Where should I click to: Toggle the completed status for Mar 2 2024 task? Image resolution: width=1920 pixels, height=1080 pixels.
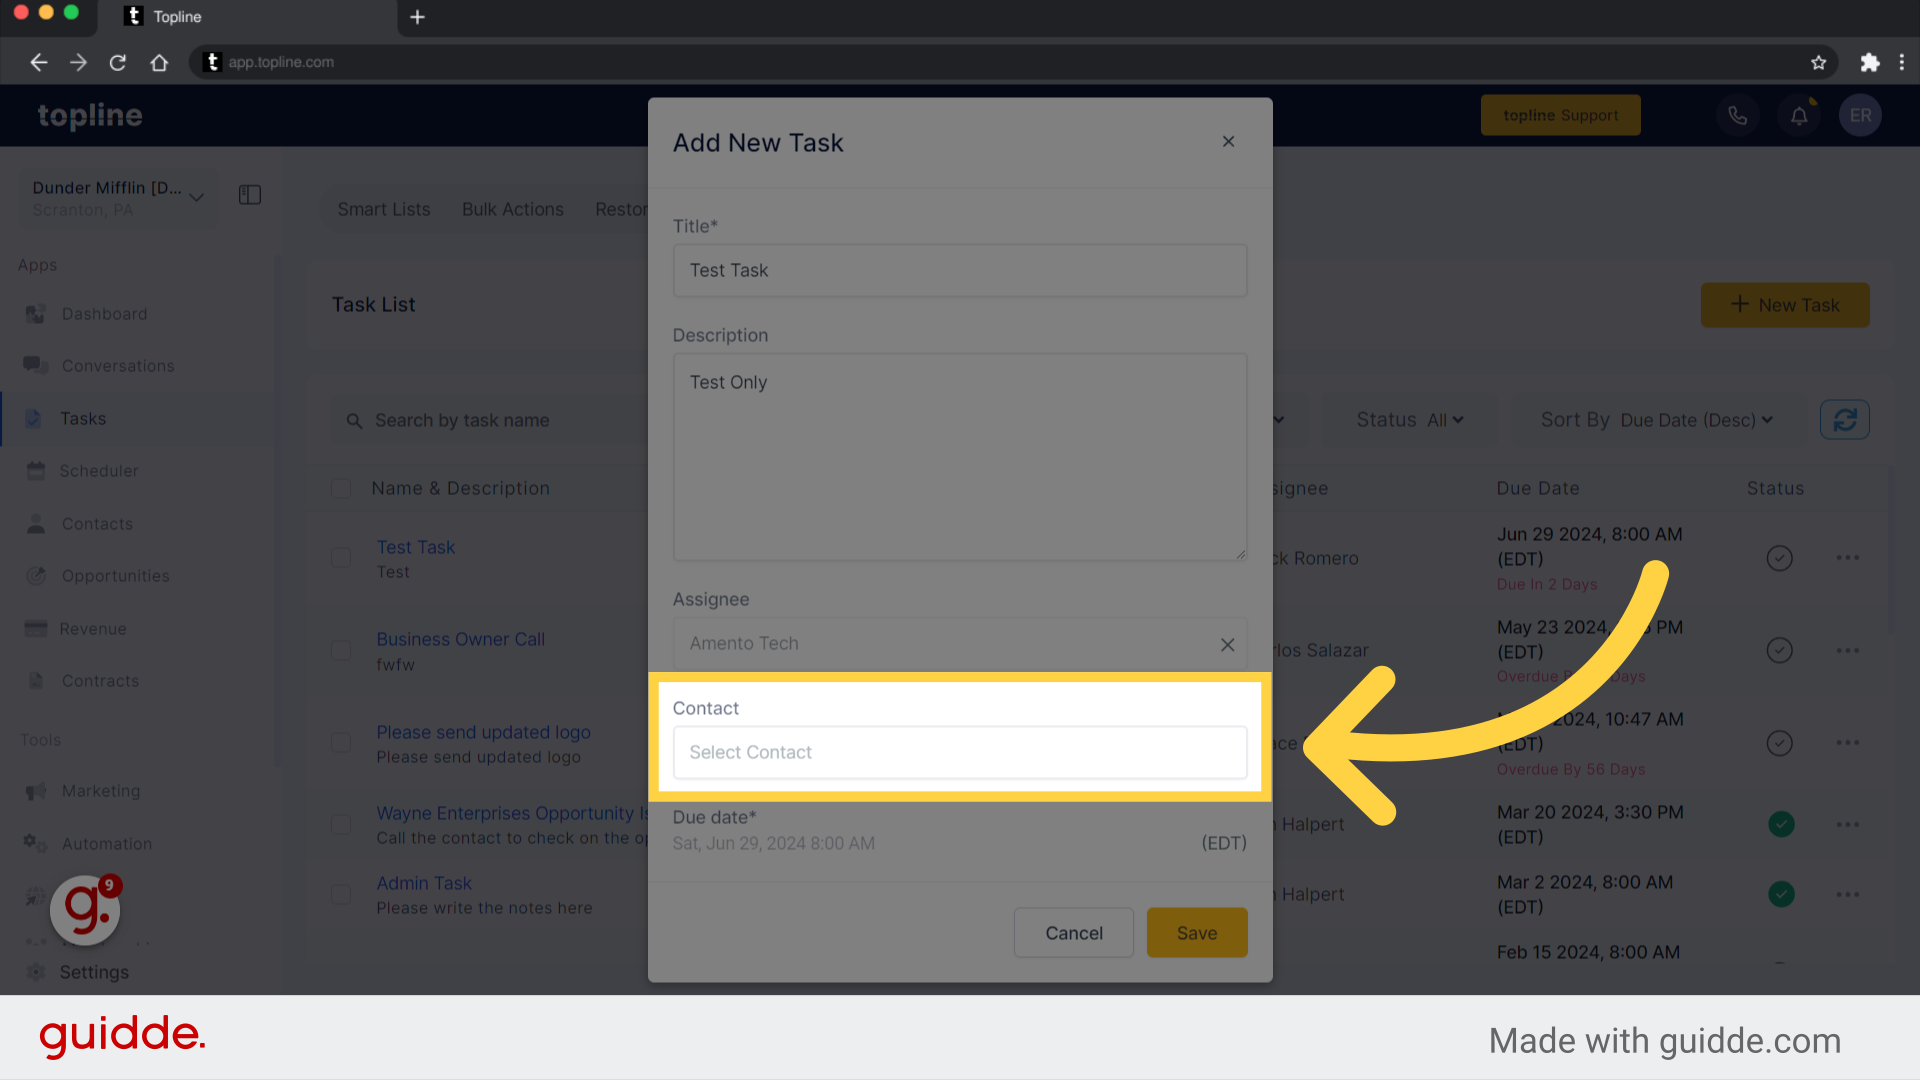[1780, 894]
